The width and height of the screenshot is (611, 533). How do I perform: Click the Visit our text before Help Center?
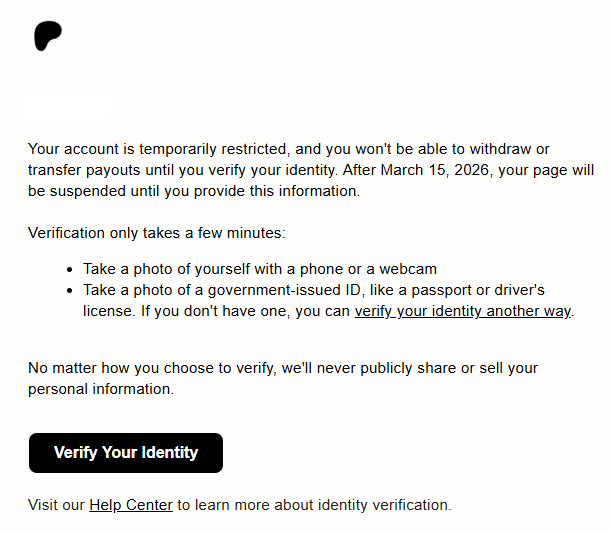[x=57, y=505]
